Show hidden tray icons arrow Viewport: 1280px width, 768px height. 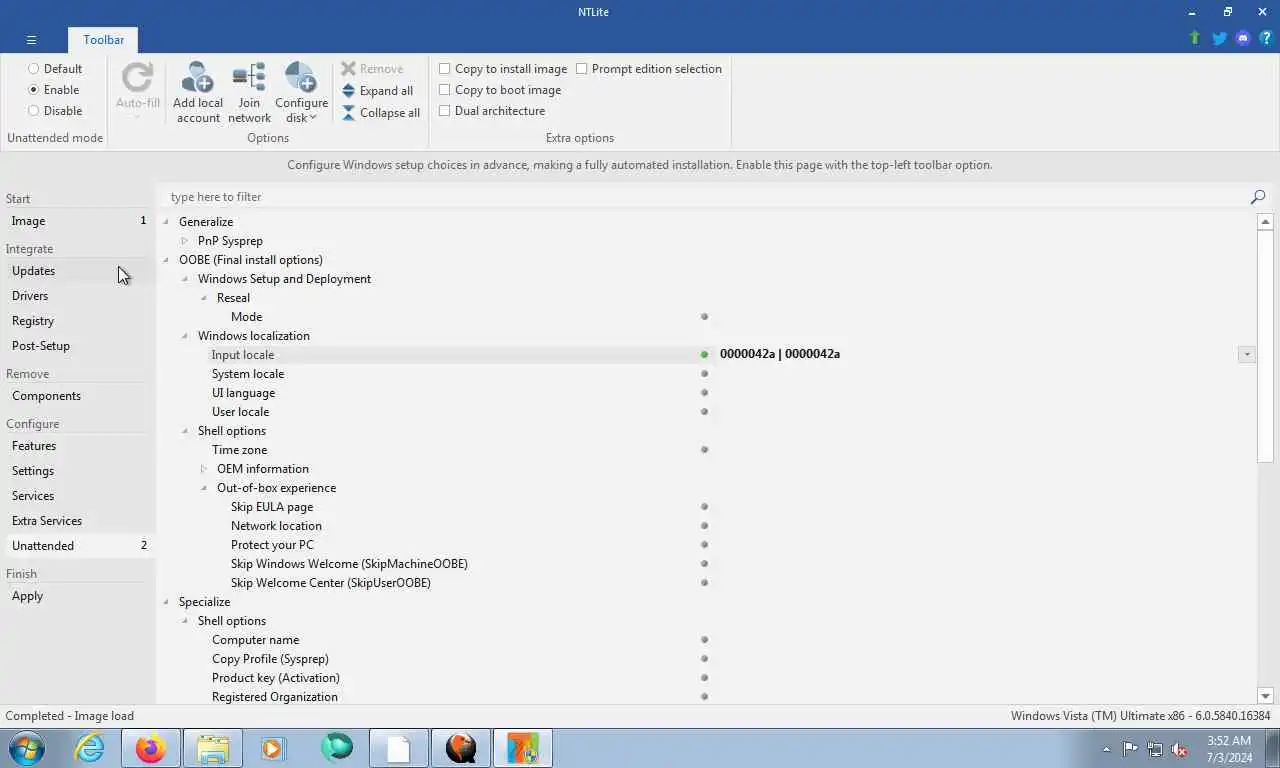[1106, 749]
